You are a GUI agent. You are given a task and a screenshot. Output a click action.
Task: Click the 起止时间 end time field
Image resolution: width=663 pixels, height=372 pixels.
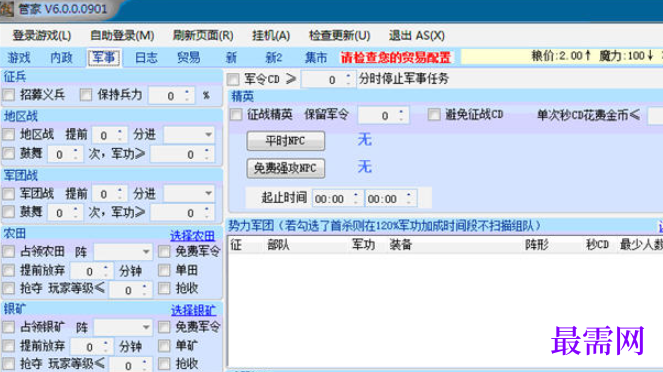point(391,199)
